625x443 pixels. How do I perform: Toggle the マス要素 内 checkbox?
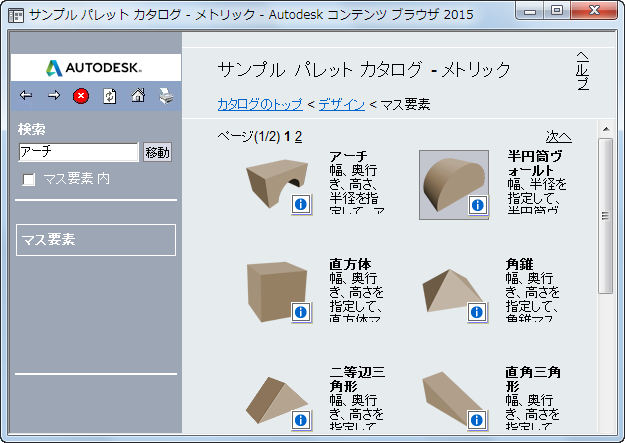[x=29, y=179]
